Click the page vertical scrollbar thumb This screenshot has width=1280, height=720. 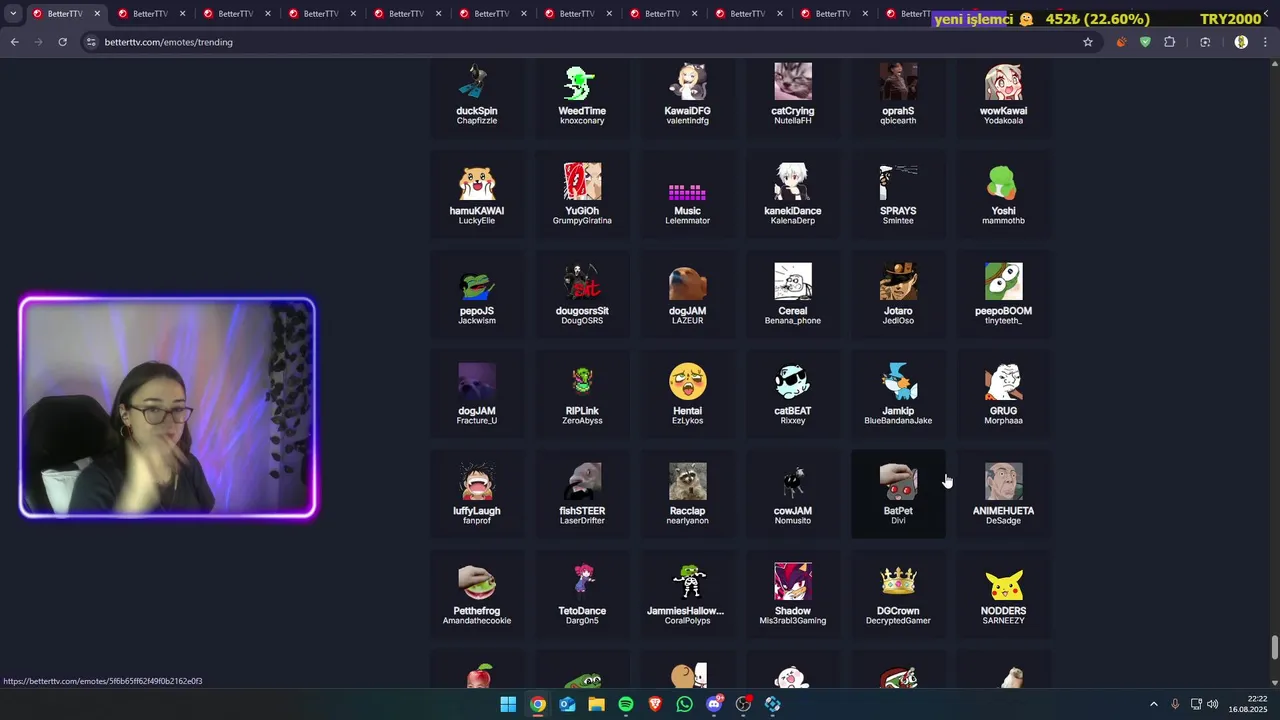(x=1274, y=647)
